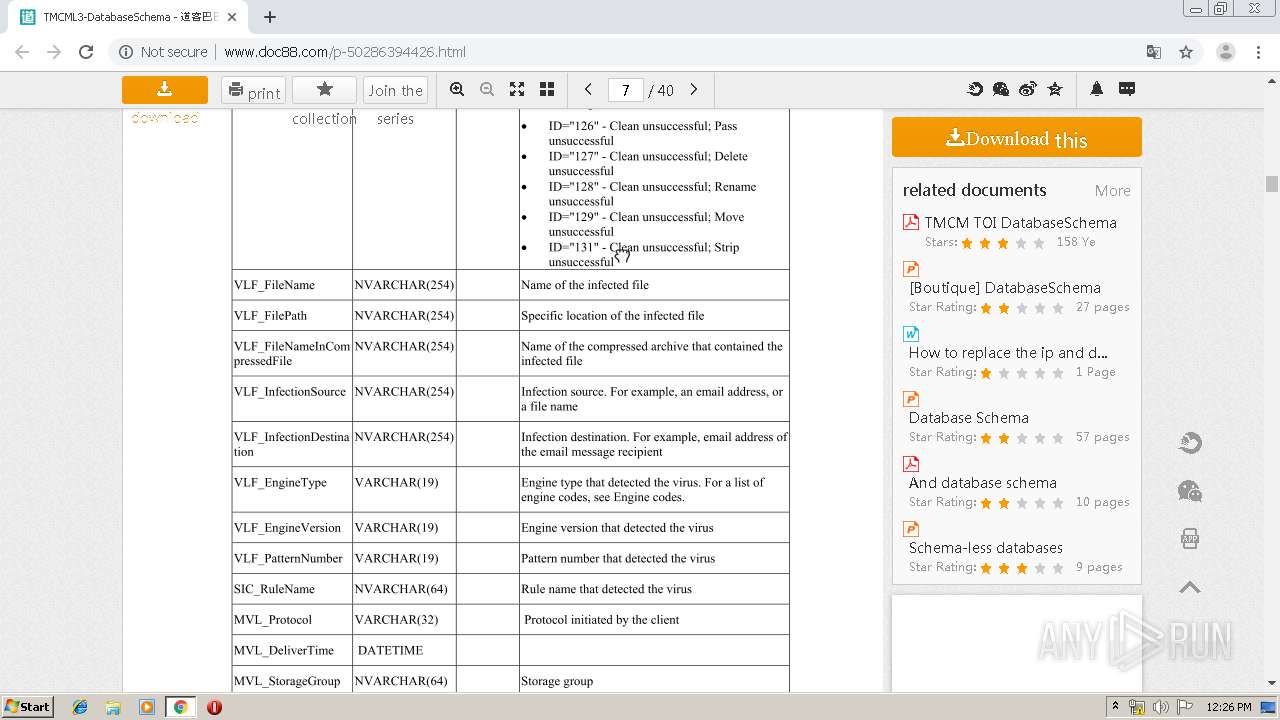This screenshot has width=1280, height=720.
Task: Click the browser back button
Action: (x=22, y=52)
